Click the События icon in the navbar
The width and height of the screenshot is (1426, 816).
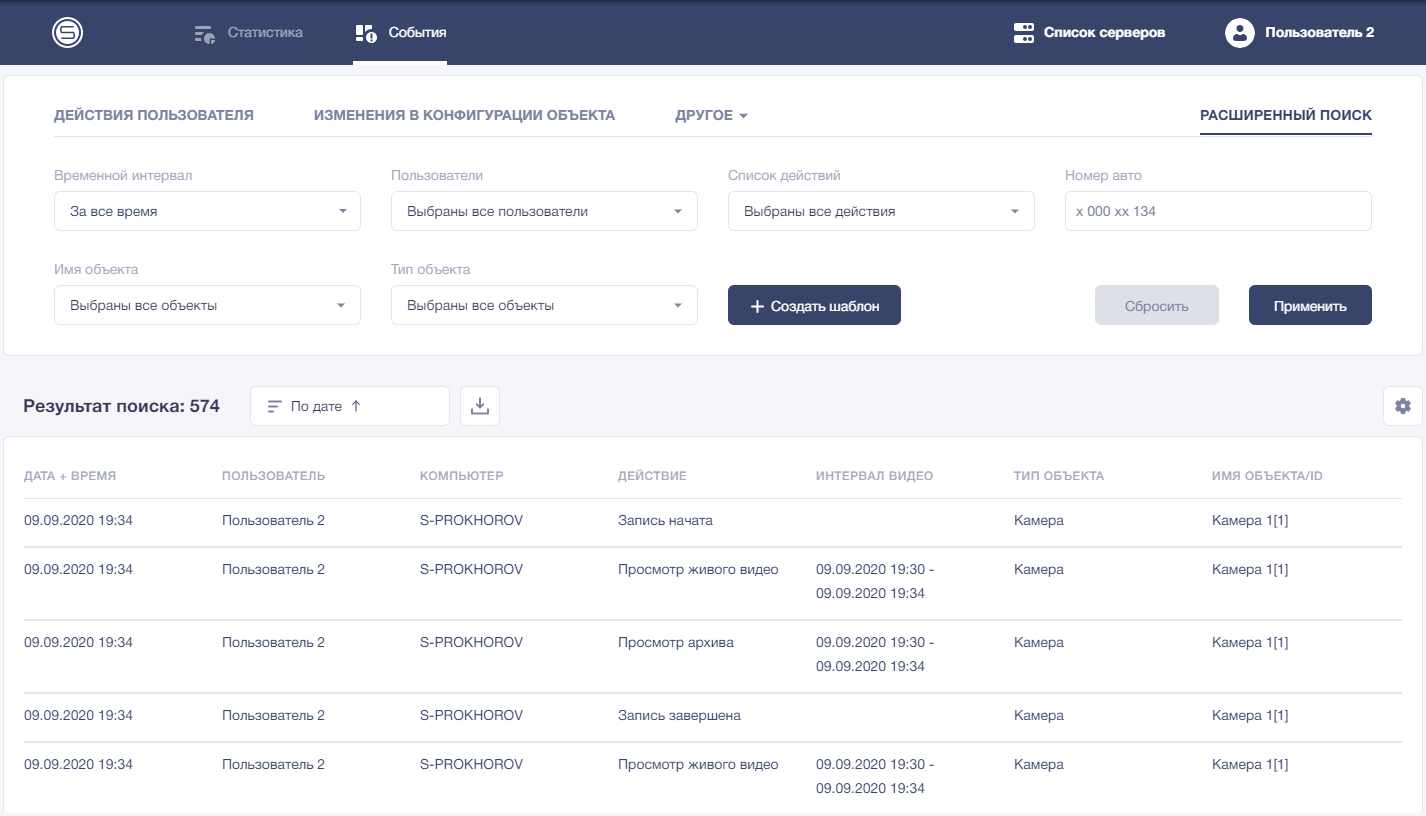366,33
